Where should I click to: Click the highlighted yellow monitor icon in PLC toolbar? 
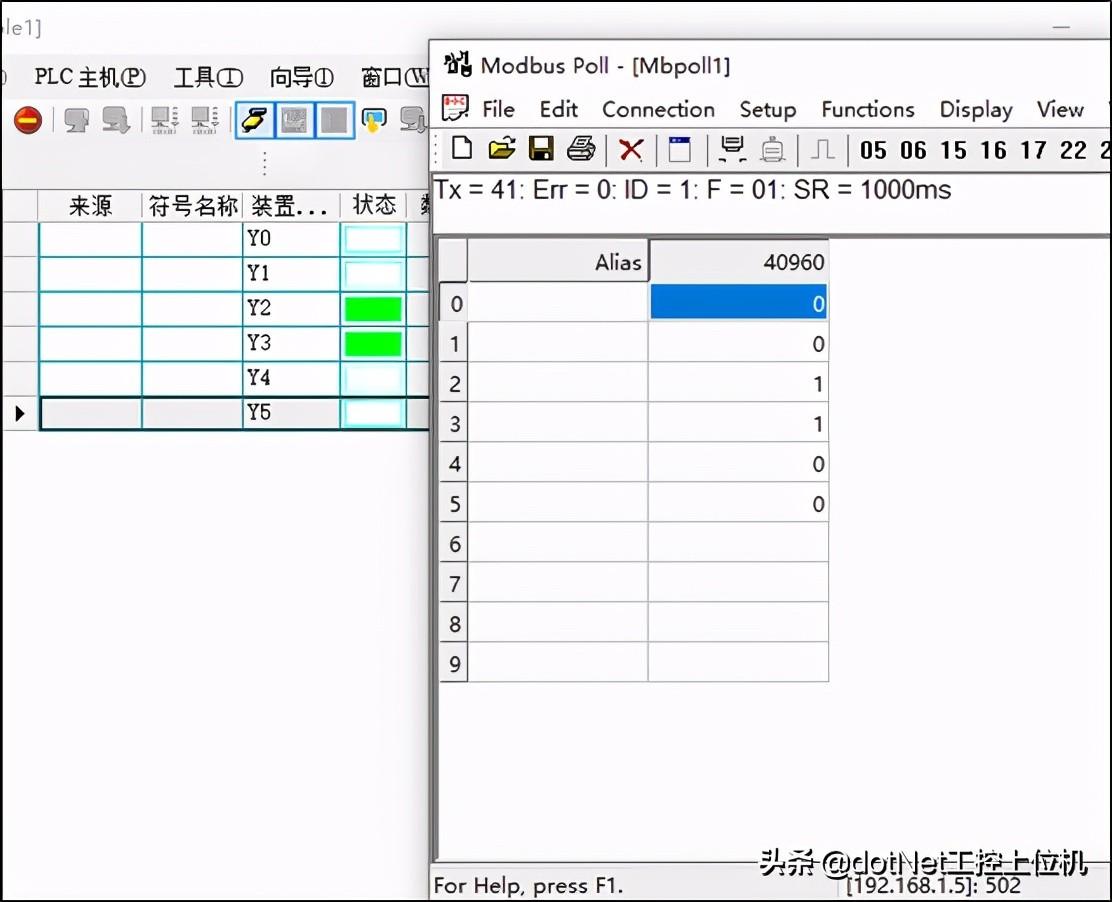[x=254, y=120]
